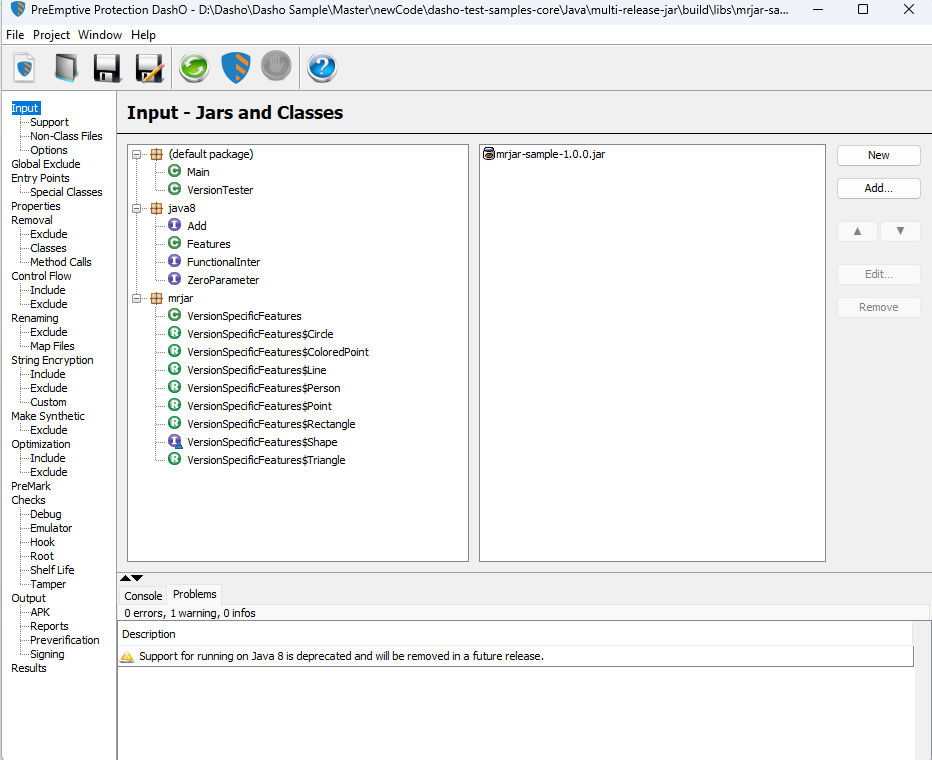This screenshot has width=932, height=760.
Task: Click the Save As floppy-with-pencil icon
Action: click(149, 67)
